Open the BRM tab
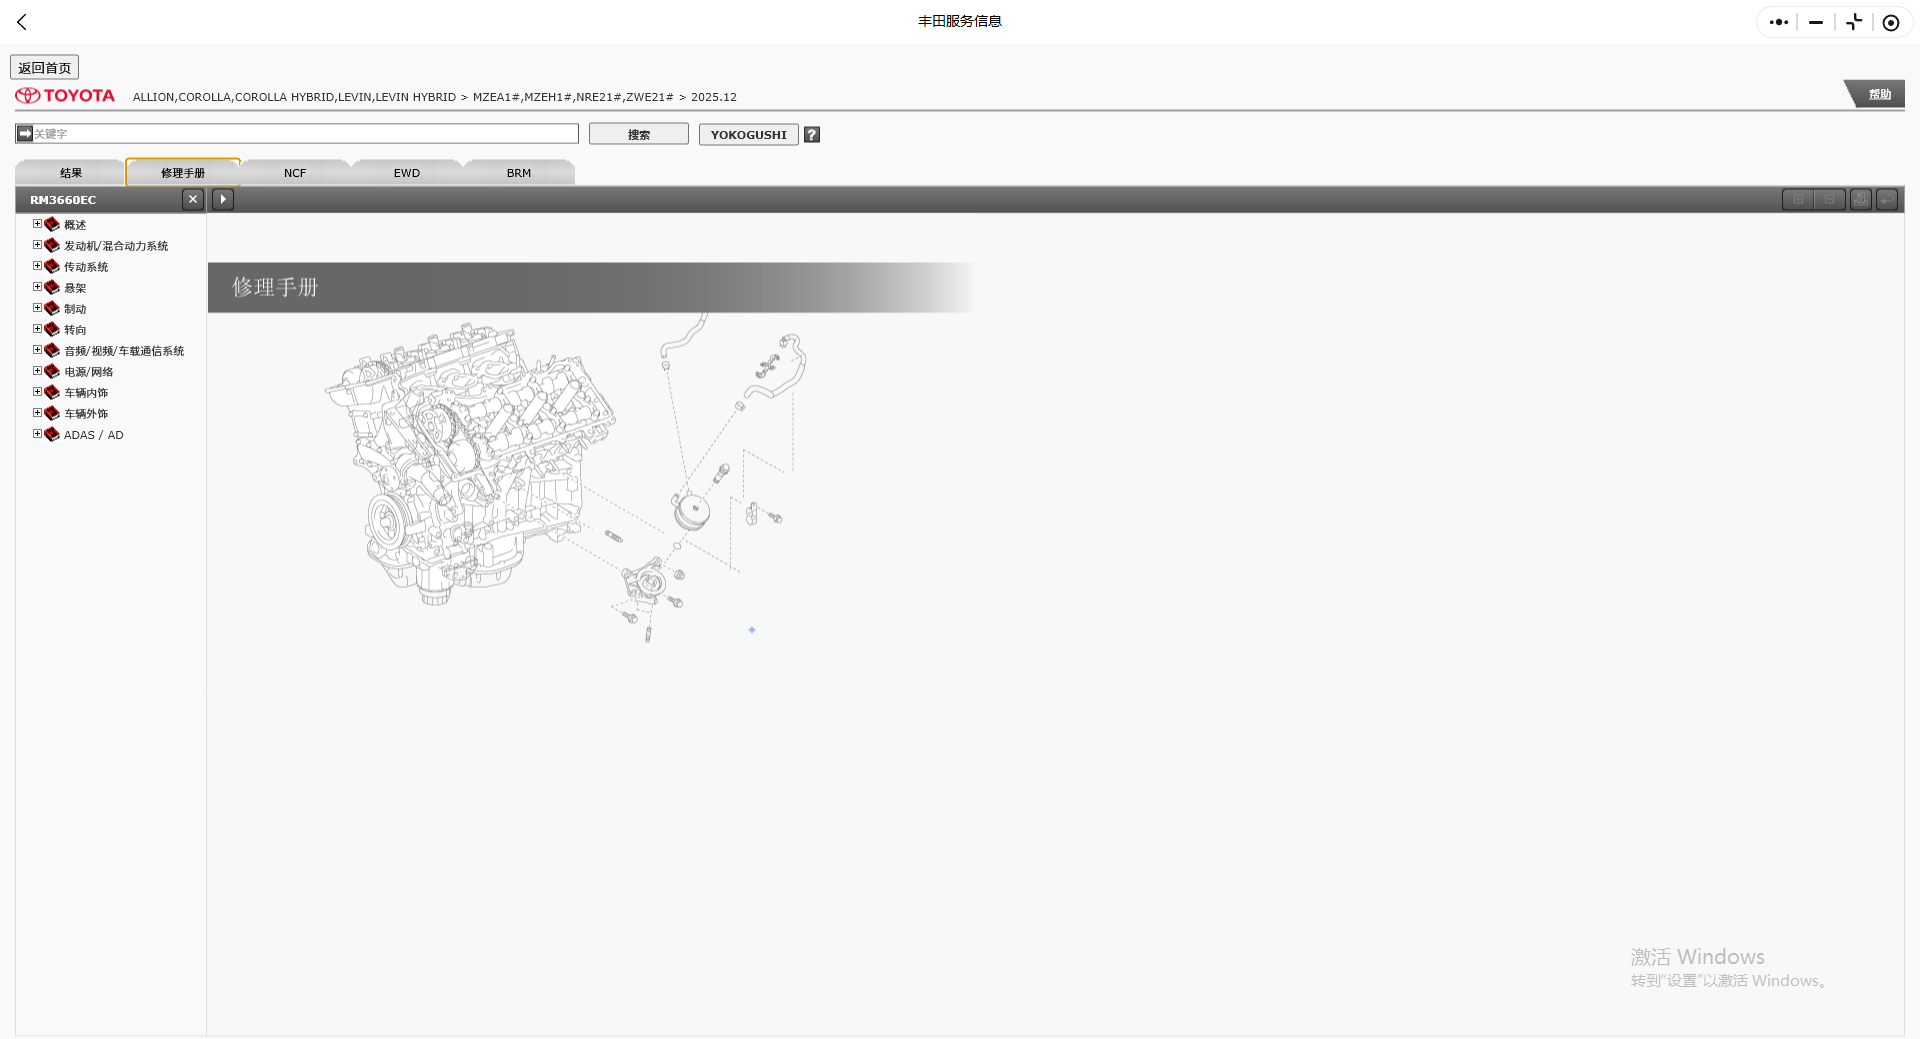1920x1039 pixels. point(519,172)
